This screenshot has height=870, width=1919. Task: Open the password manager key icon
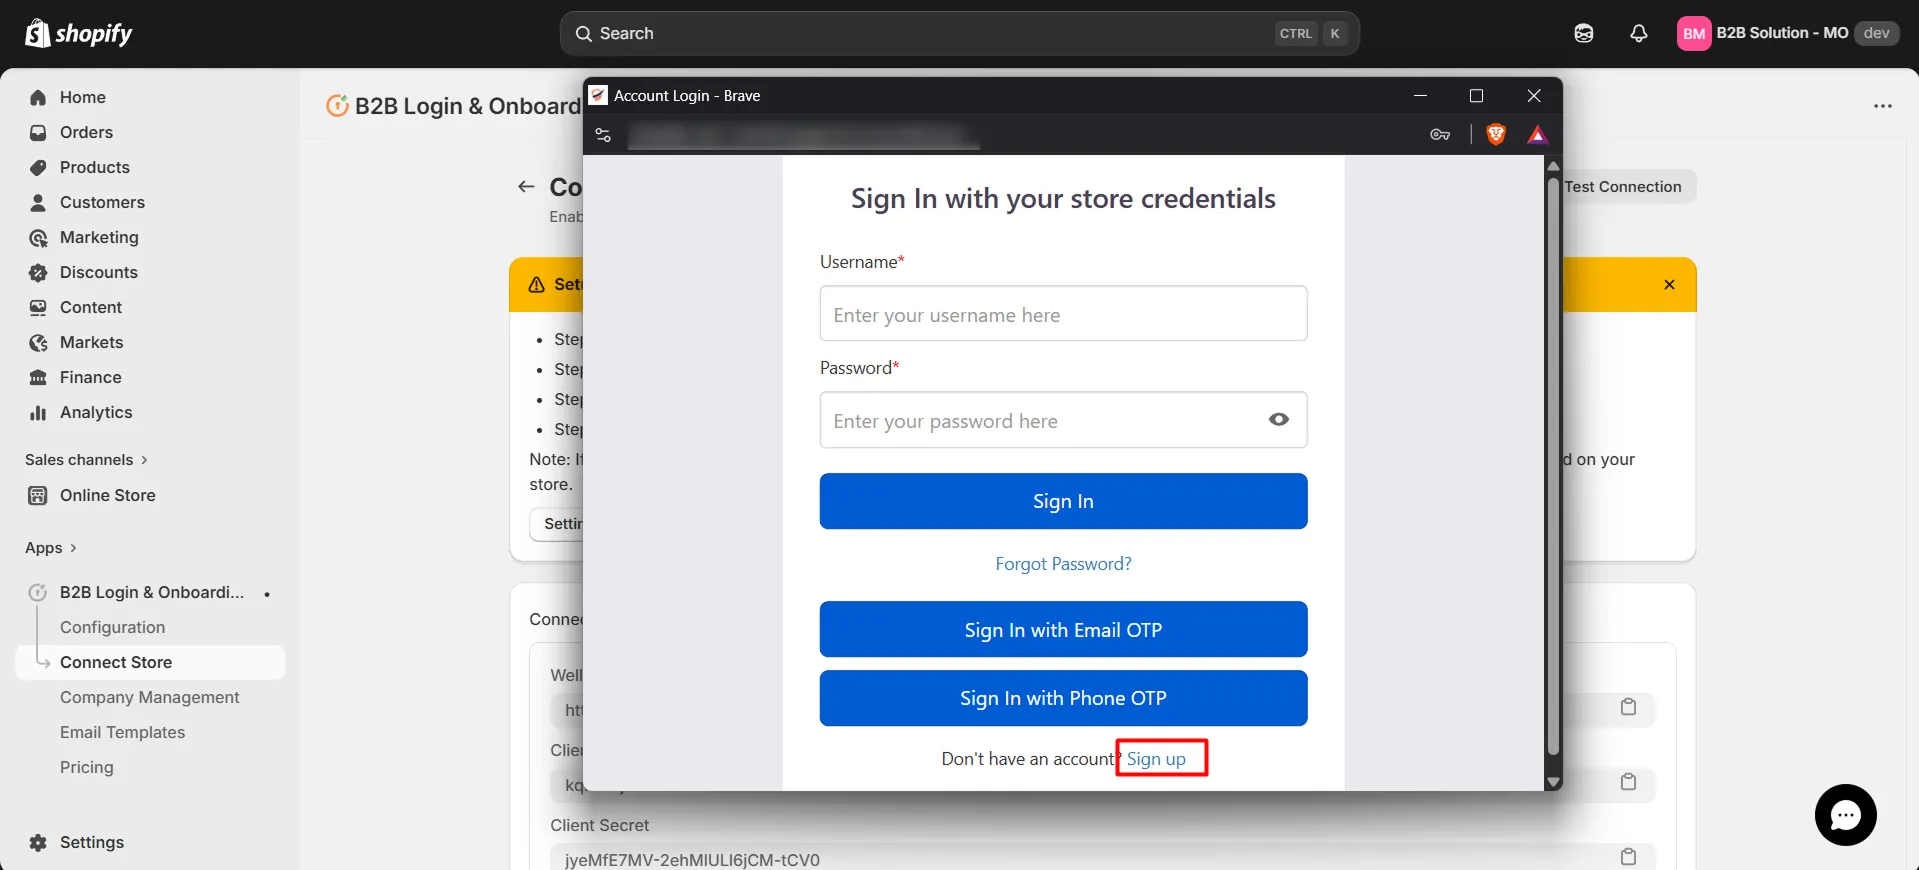pyautogui.click(x=1440, y=134)
